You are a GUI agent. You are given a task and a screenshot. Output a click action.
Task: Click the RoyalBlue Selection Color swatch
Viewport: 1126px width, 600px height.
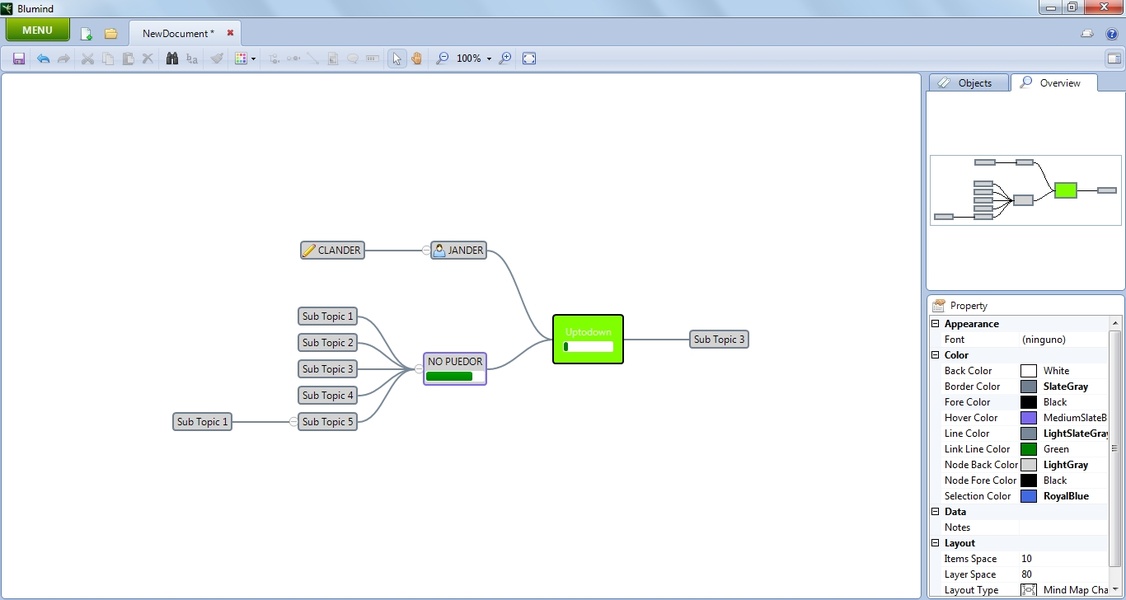1028,496
